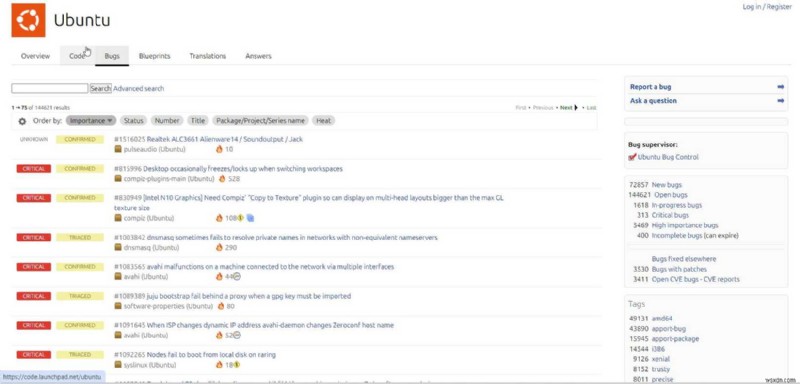Click the Report a bug link
This screenshot has height=384, width=800.
[x=651, y=87]
